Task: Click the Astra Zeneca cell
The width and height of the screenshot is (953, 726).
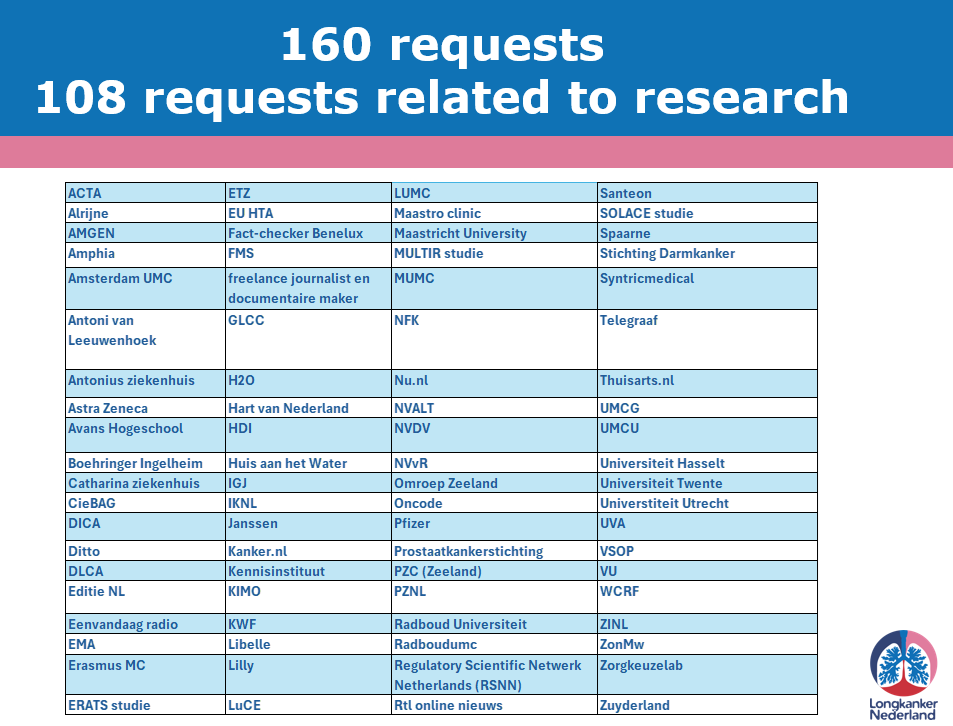Action: pyautogui.click(x=145, y=408)
